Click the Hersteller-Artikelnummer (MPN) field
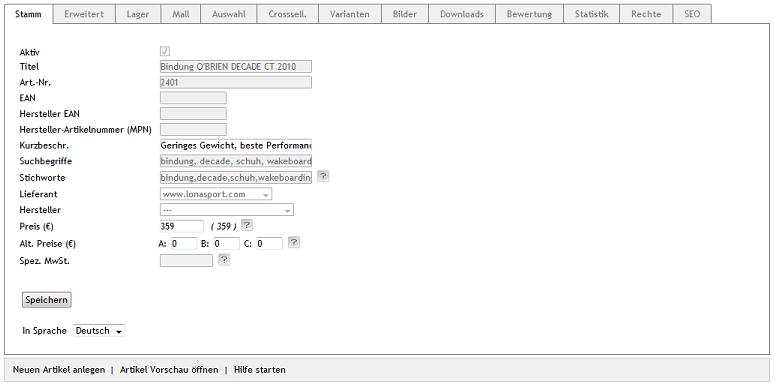The width and height of the screenshot is (775, 386). point(193,129)
